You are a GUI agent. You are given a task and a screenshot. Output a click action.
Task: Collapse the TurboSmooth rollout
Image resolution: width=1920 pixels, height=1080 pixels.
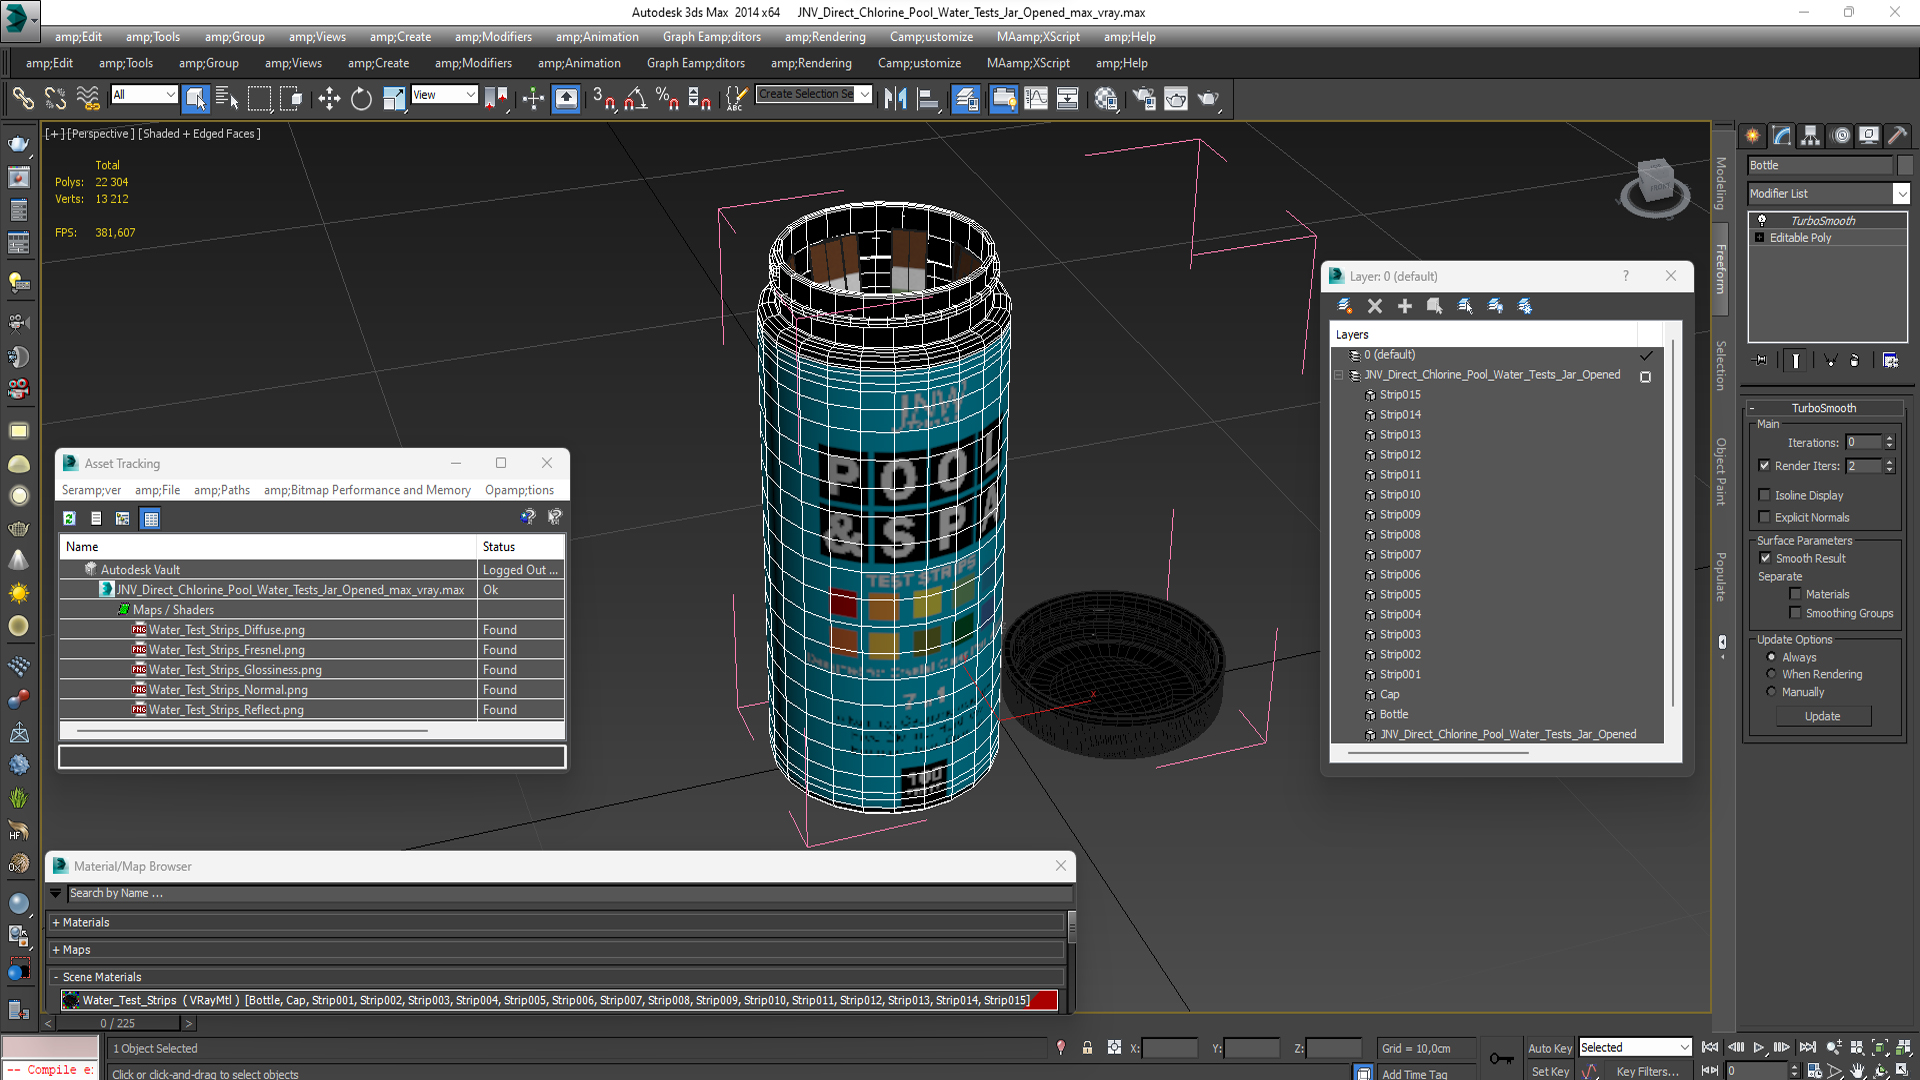point(1823,408)
